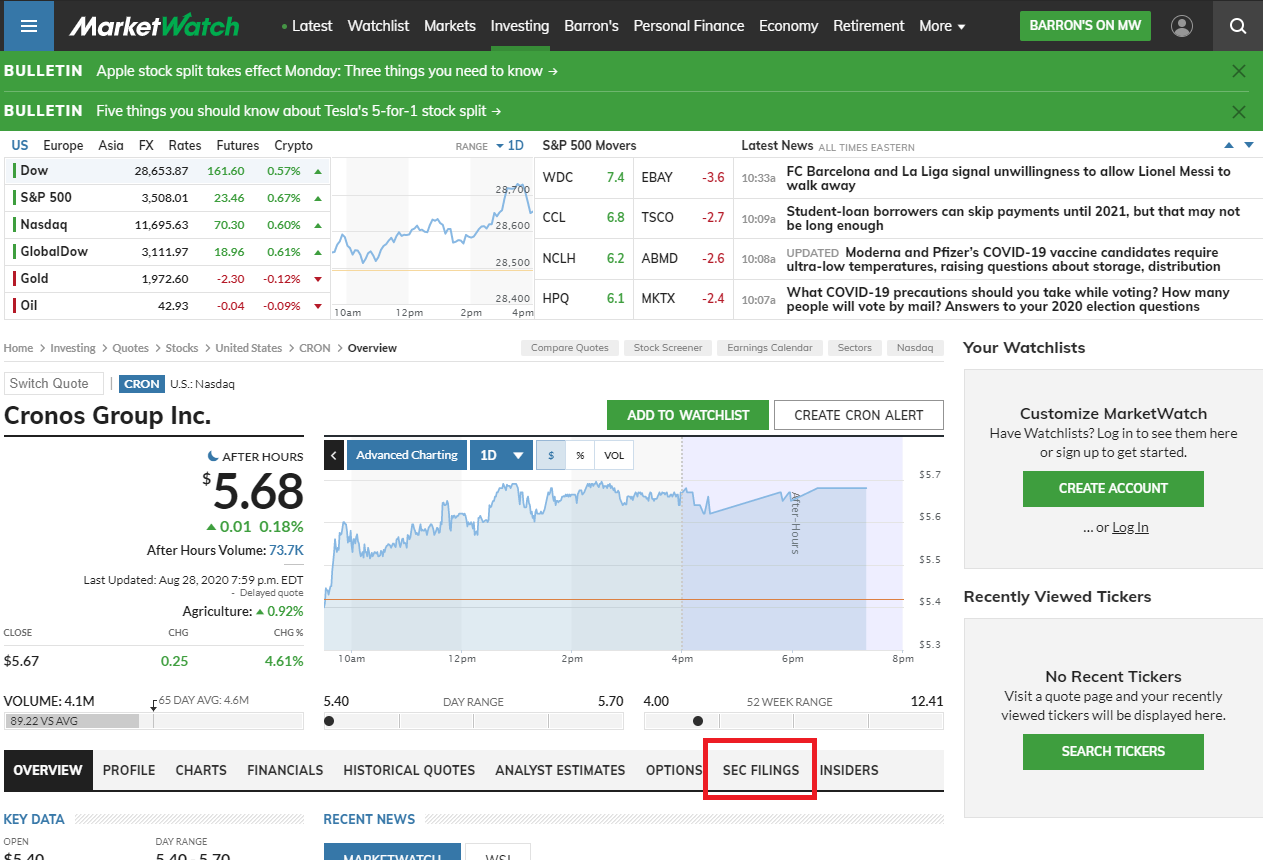Click the 52 week range marker
The image size is (1263, 860).
pos(698,721)
